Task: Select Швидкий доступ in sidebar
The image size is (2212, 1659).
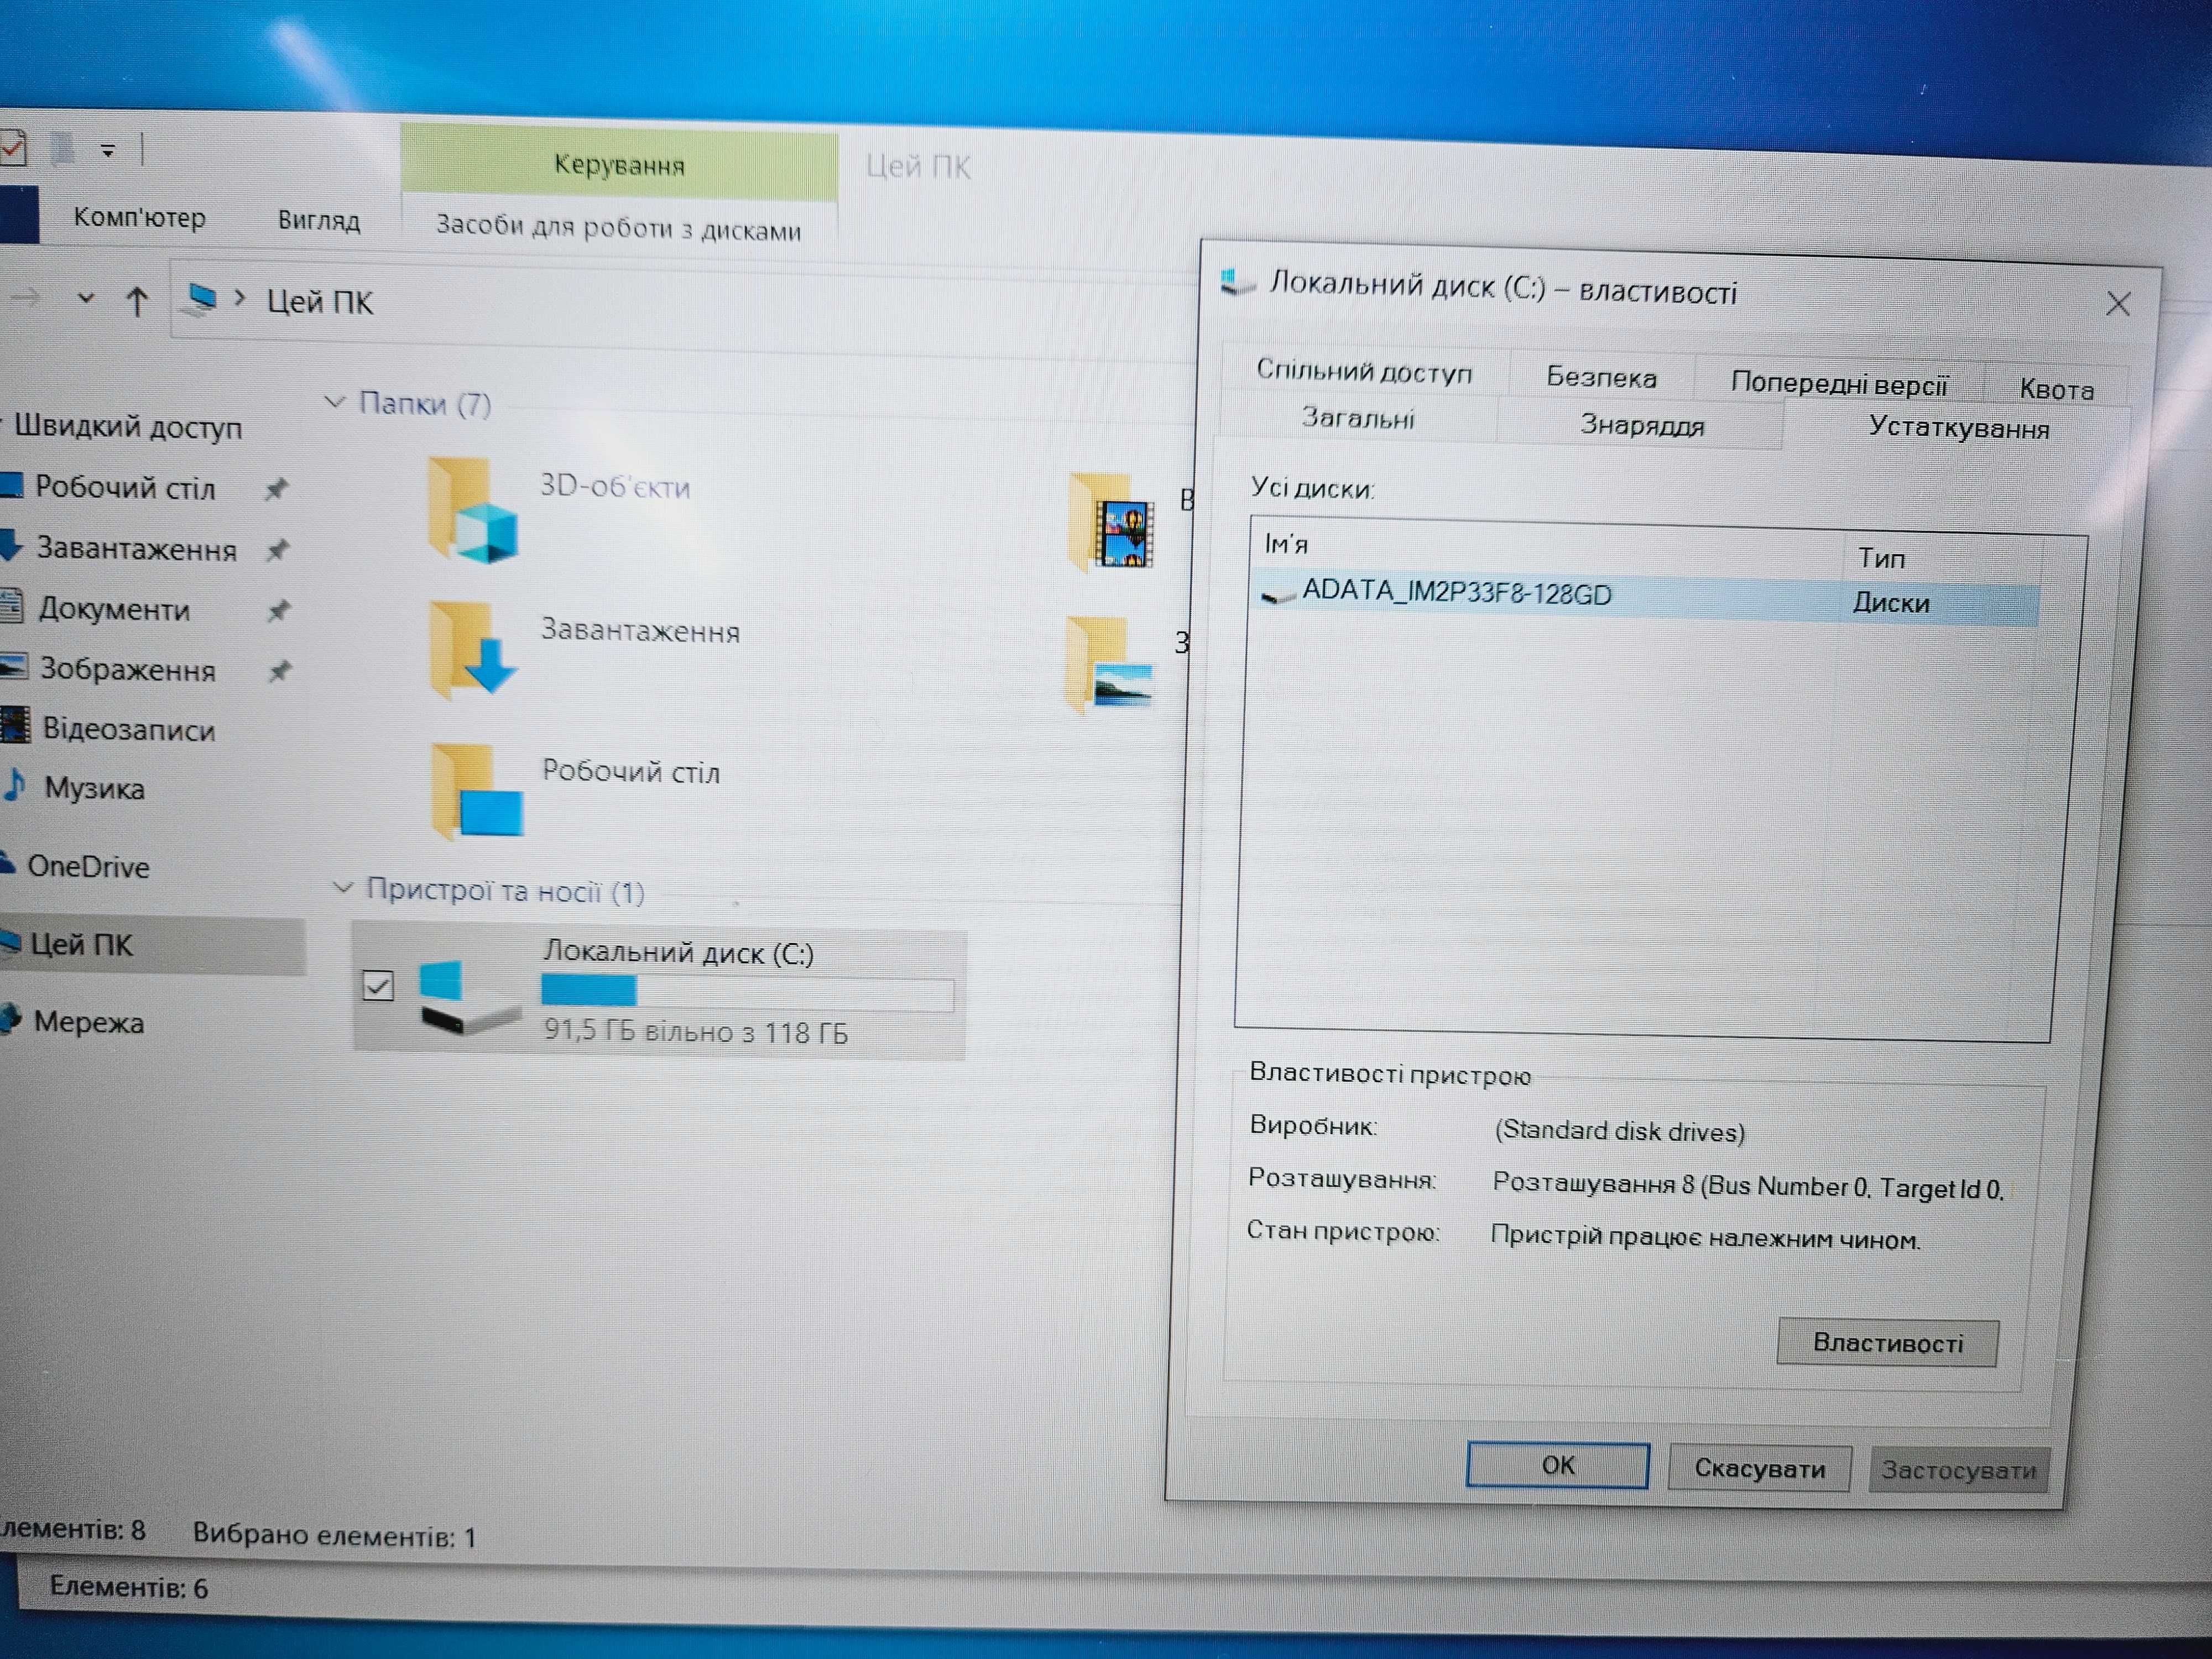Action: 128,427
